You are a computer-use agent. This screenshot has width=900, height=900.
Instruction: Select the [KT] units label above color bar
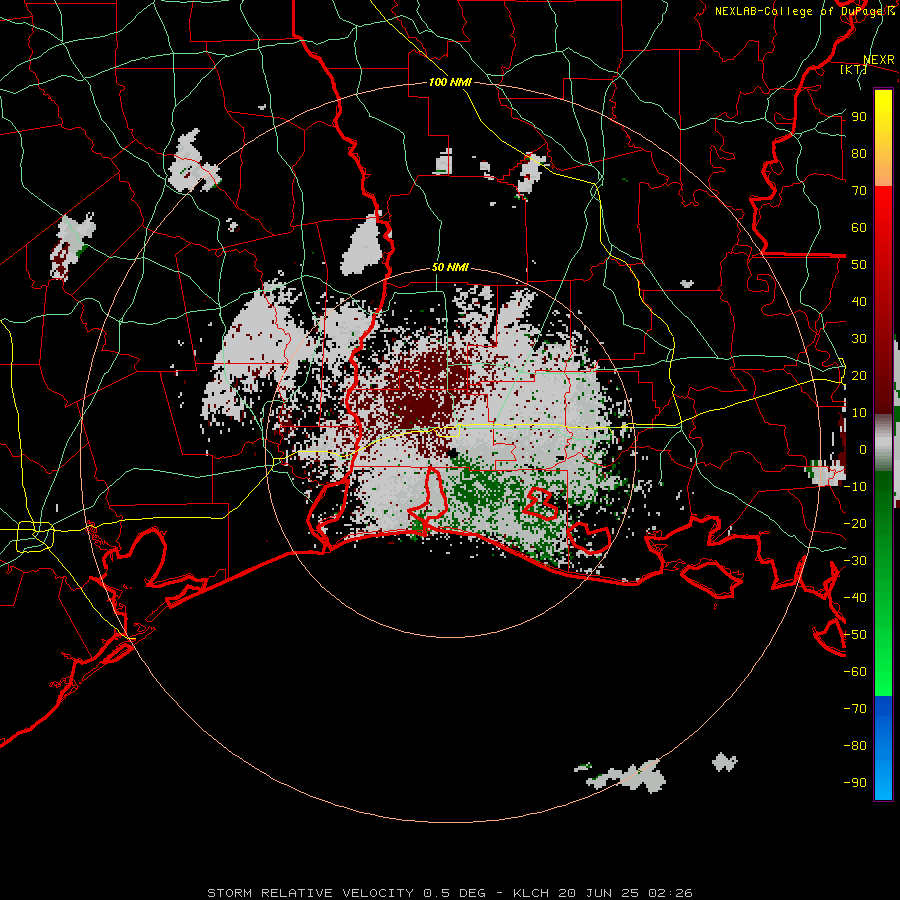coord(853,69)
